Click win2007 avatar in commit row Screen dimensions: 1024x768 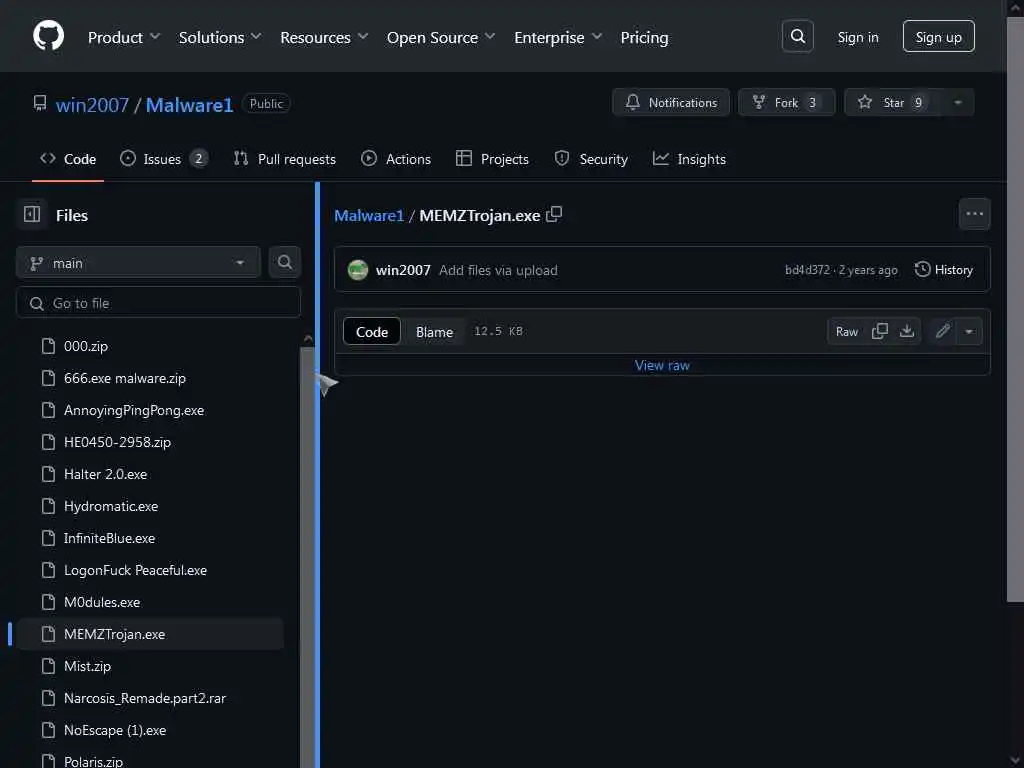357,270
